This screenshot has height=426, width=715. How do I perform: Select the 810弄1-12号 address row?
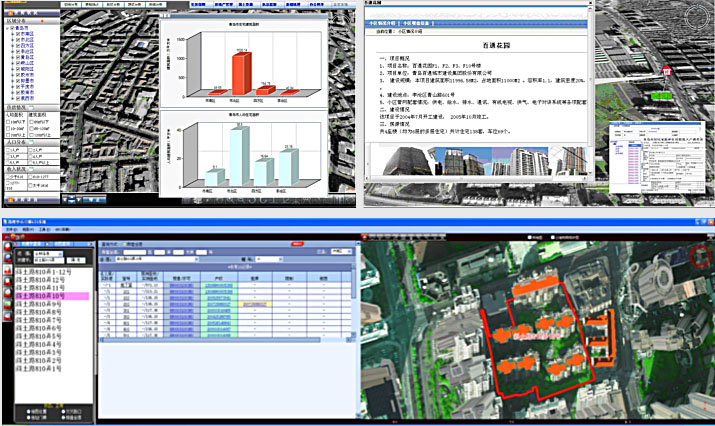click(44, 272)
